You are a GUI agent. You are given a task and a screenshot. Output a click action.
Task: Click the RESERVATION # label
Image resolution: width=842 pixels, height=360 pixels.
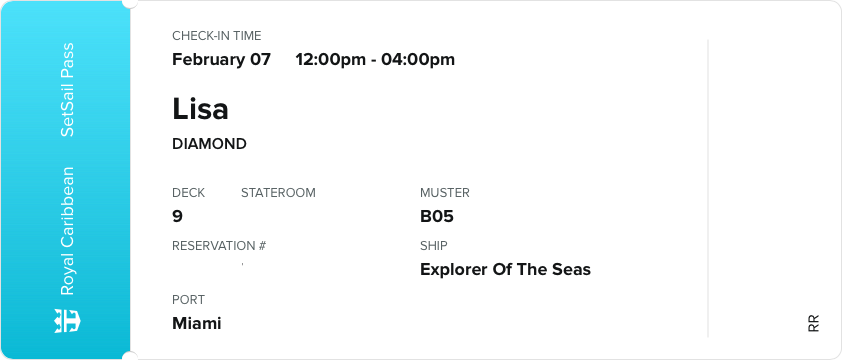point(219,246)
